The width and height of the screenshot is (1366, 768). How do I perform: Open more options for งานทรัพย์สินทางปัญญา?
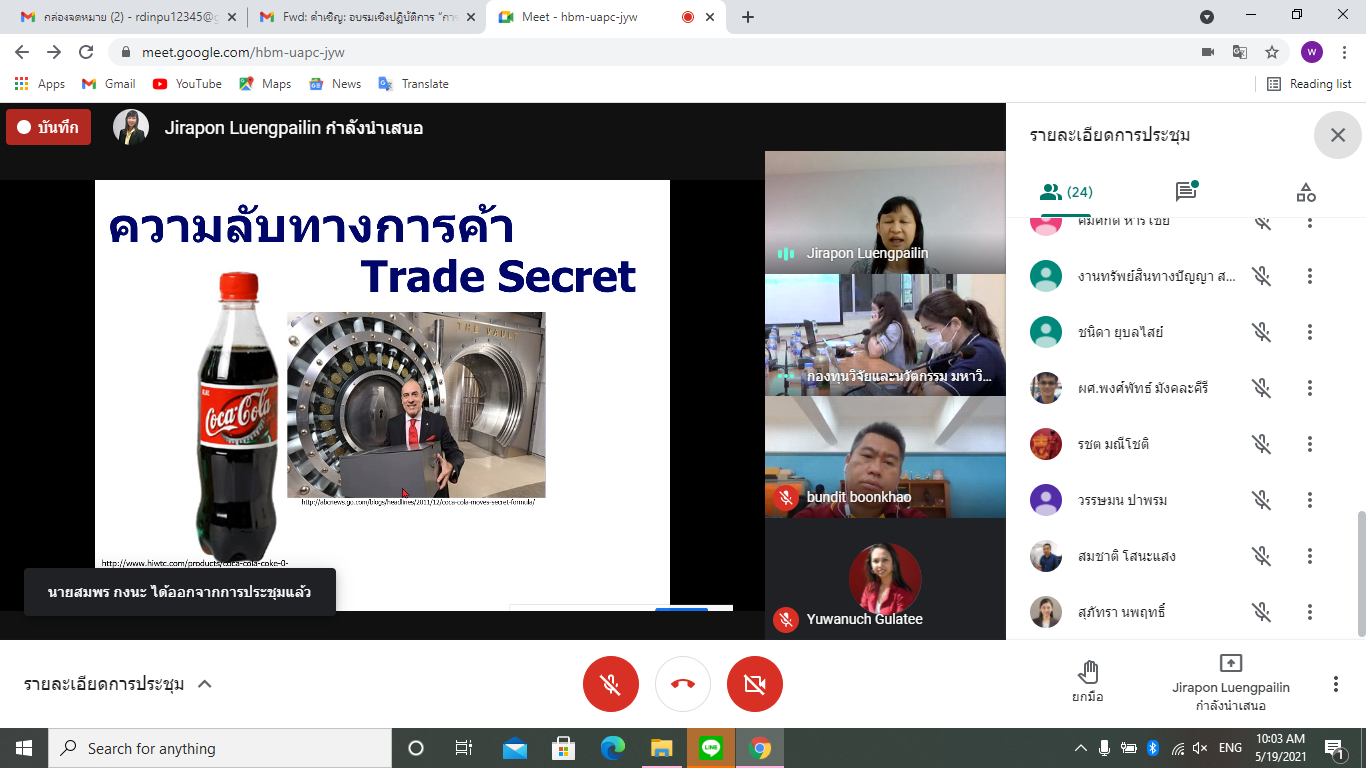1310,276
